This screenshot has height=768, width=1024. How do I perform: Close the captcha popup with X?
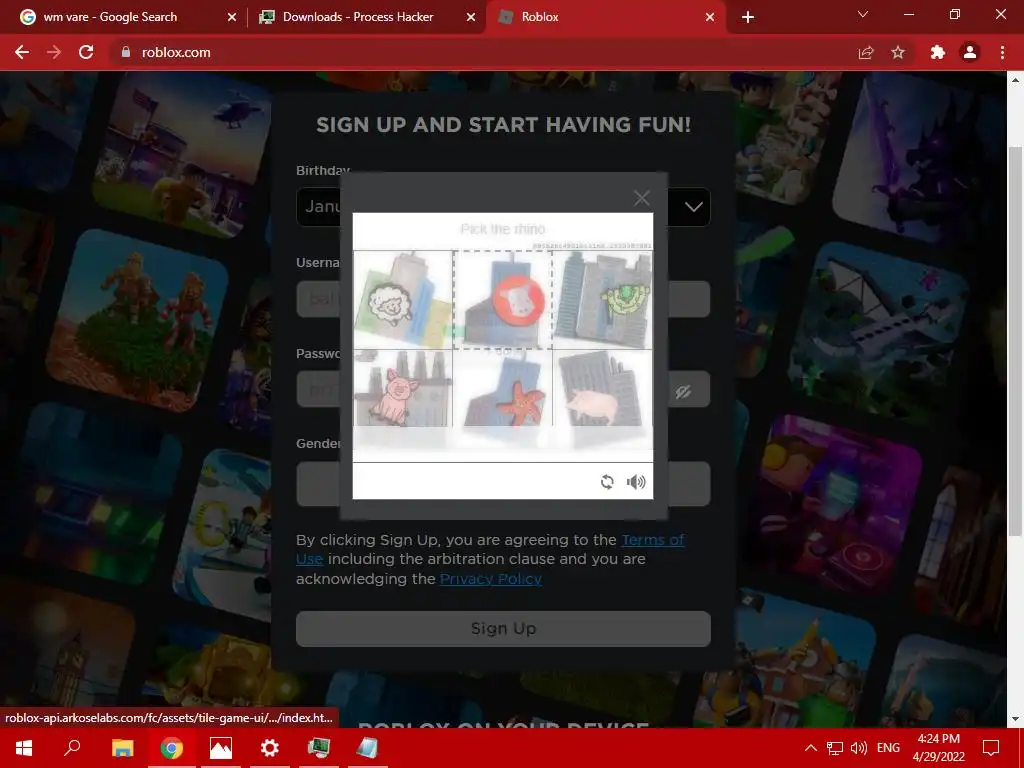[641, 198]
